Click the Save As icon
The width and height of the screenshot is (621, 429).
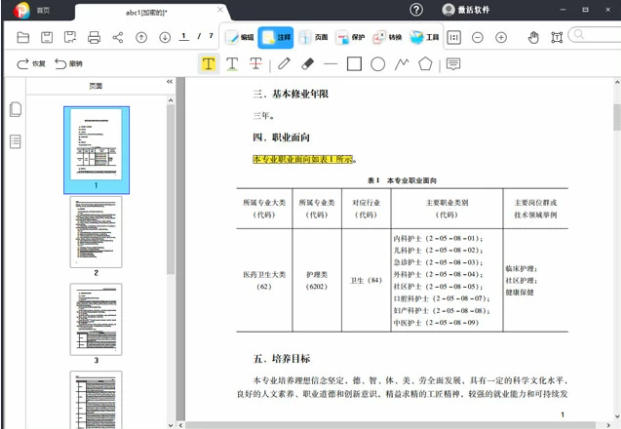[x=70, y=38]
